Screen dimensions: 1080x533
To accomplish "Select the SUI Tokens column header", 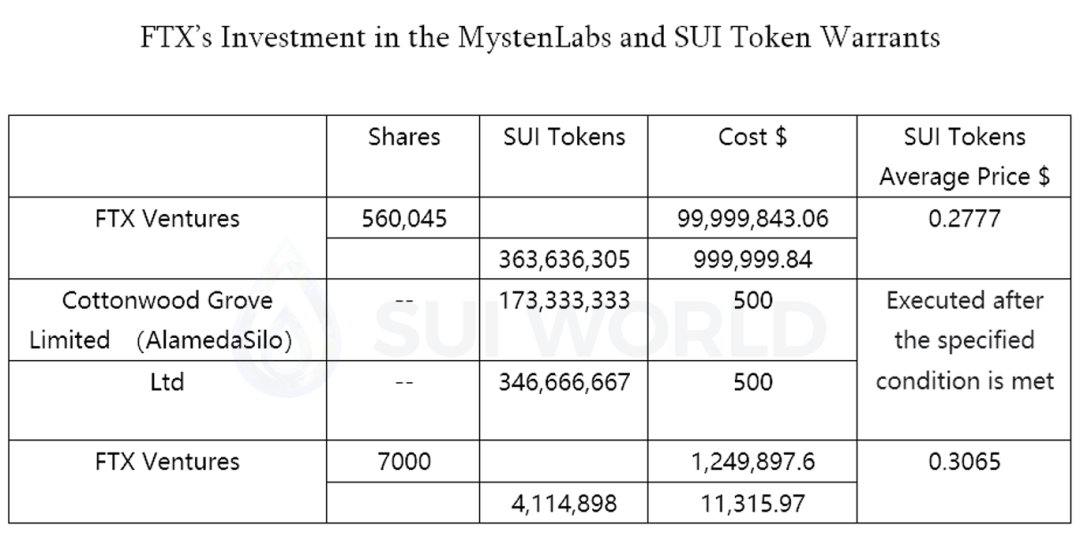I will coord(564,137).
